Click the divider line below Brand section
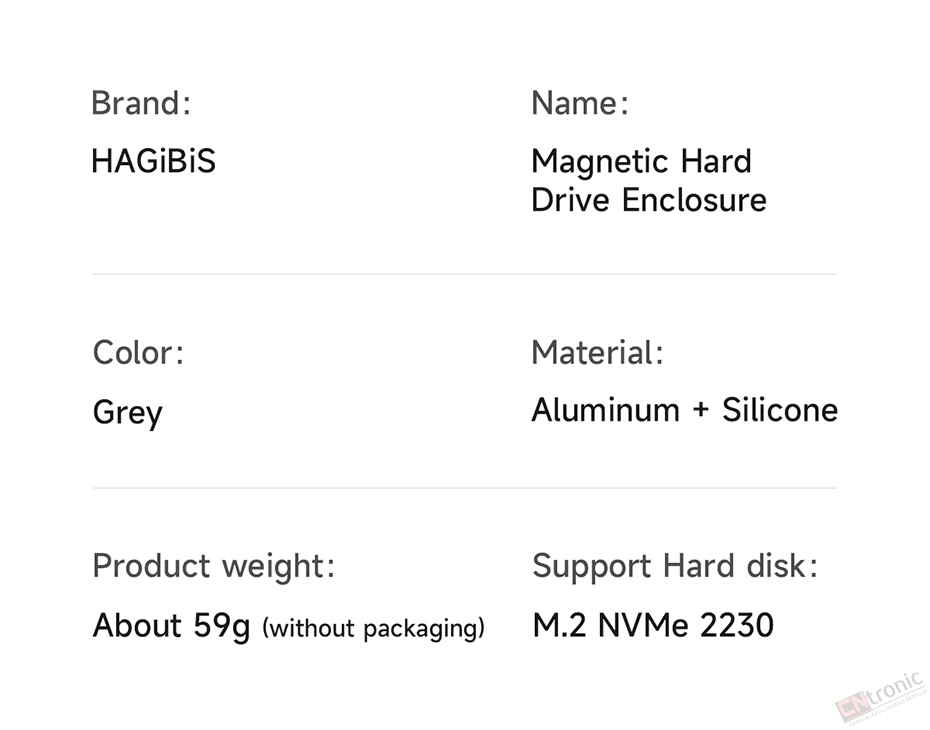The image size is (930, 730). (x=464, y=274)
